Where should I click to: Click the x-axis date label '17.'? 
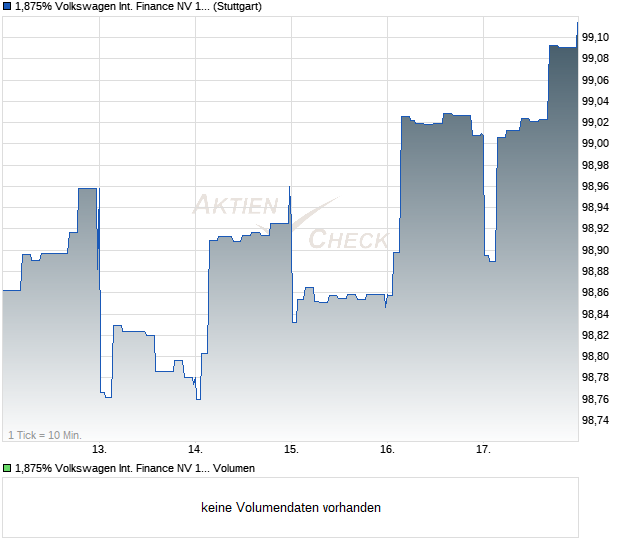(483, 450)
